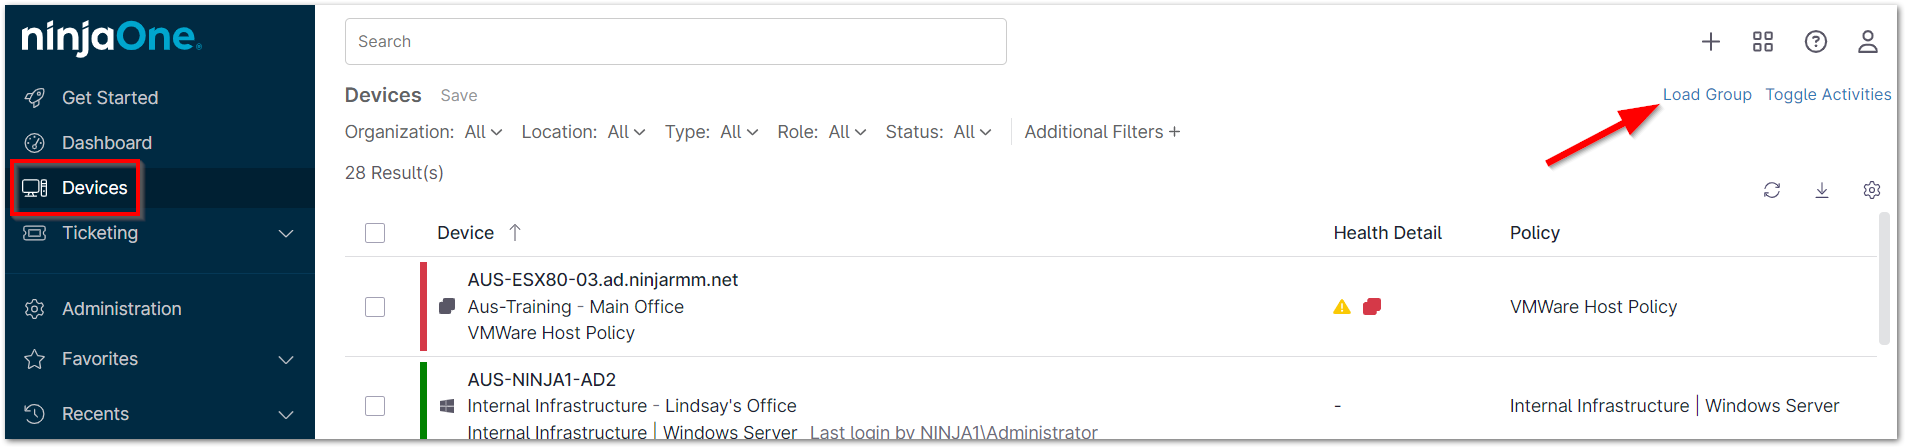Check the AUS-ESX80-03 device checkbox
This screenshot has width=1906, height=448.
(x=375, y=307)
